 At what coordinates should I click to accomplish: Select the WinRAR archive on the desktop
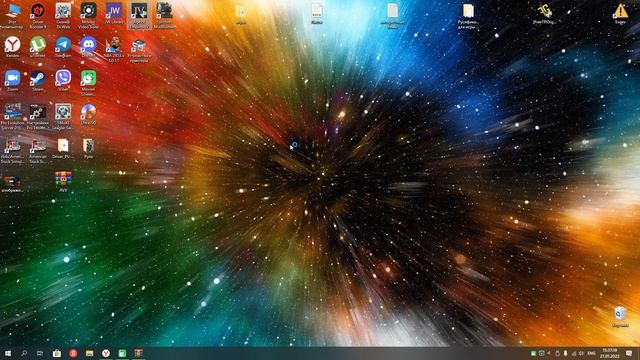[63, 182]
